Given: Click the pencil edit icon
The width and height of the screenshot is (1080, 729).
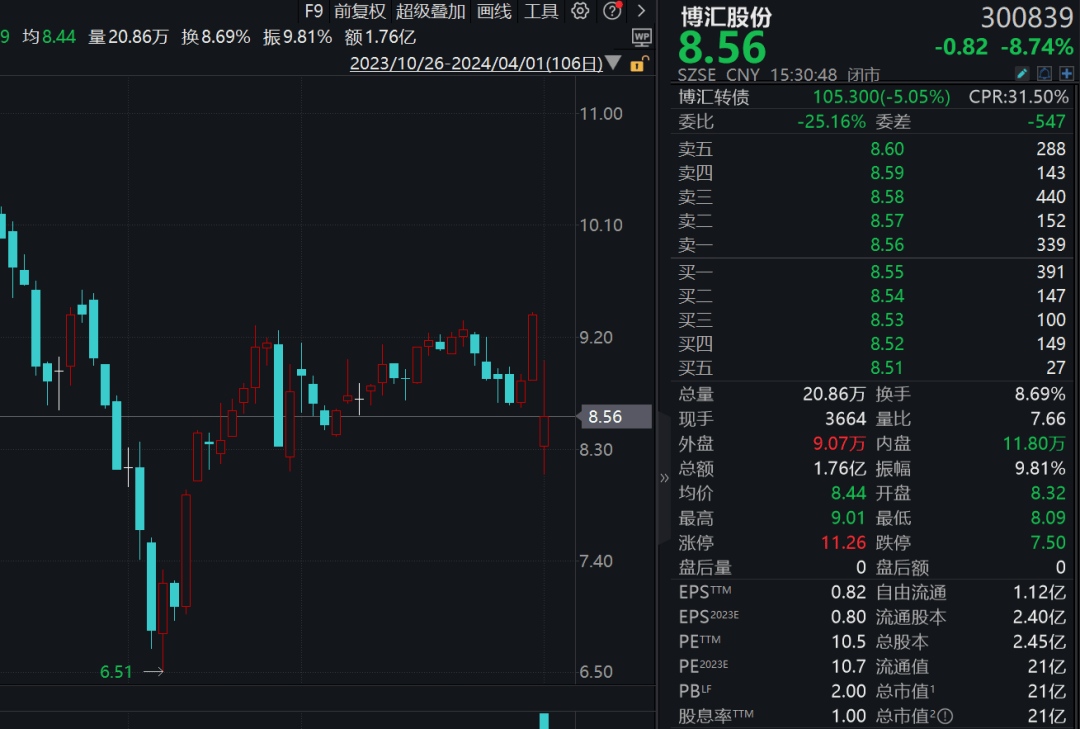Looking at the screenshot, I should 1024,73.
